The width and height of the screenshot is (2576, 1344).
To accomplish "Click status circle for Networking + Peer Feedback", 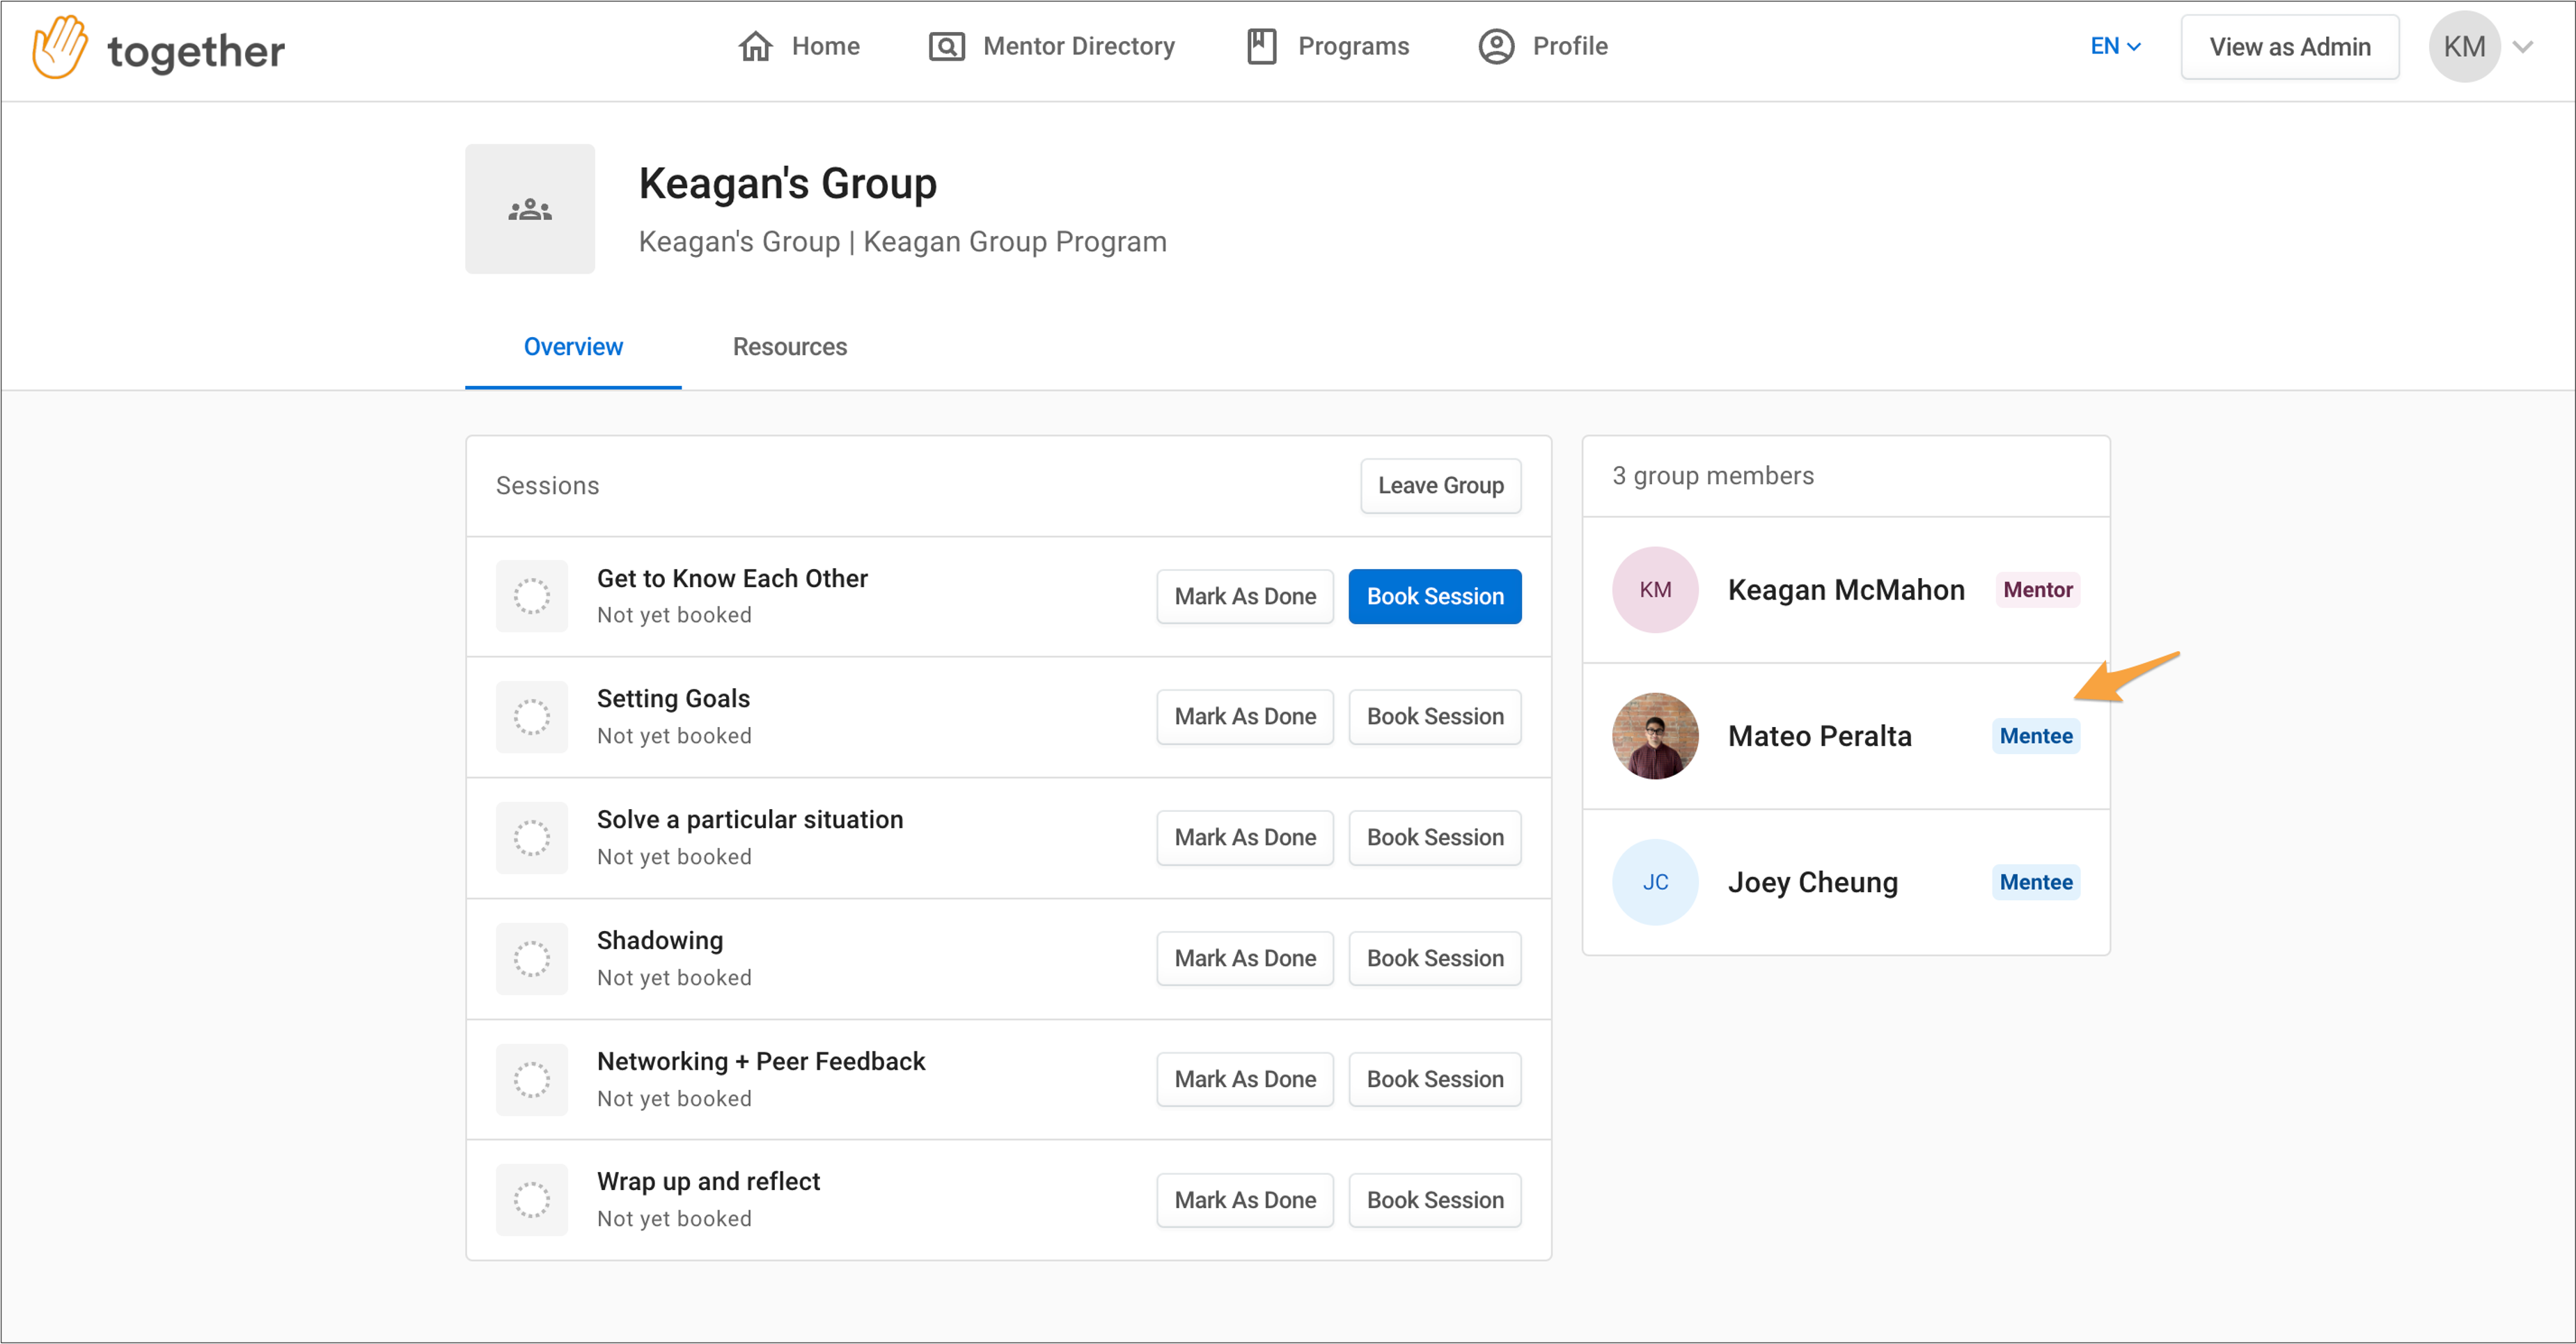I will tap(532, 1080).
